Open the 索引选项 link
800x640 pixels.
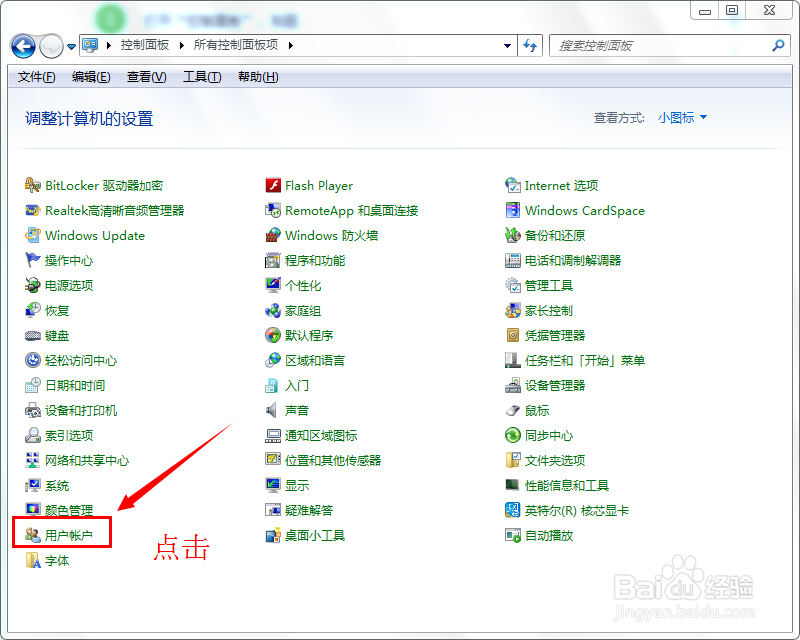coord(69,435)
